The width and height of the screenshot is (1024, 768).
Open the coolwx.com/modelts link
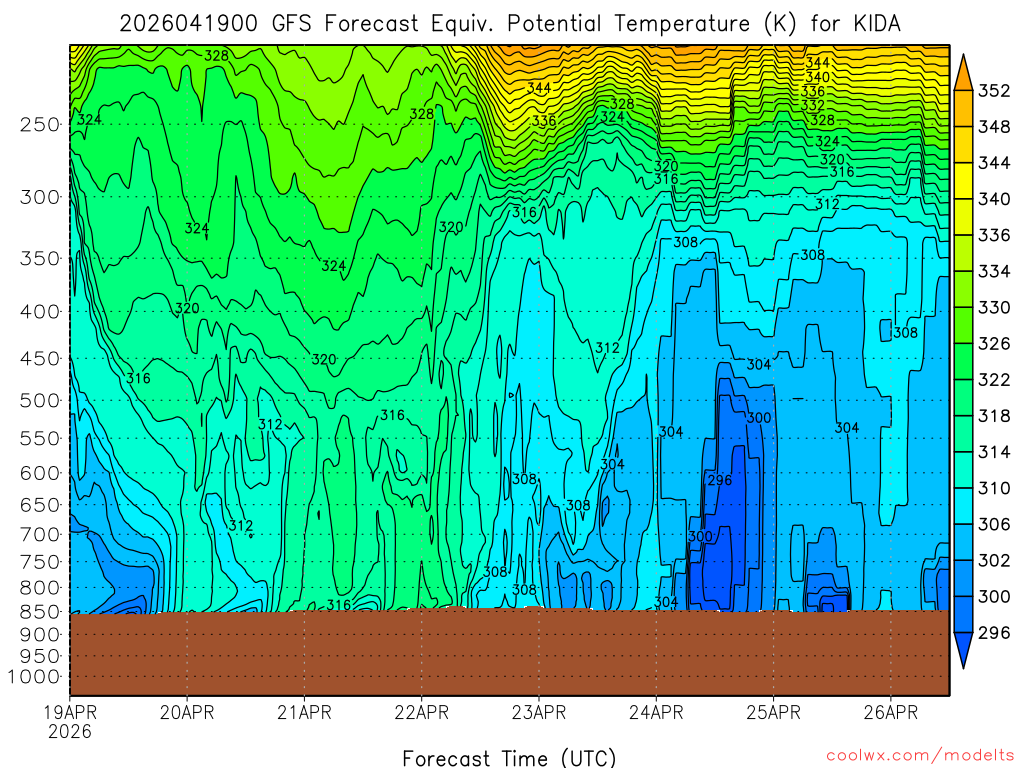coord(920,755)
